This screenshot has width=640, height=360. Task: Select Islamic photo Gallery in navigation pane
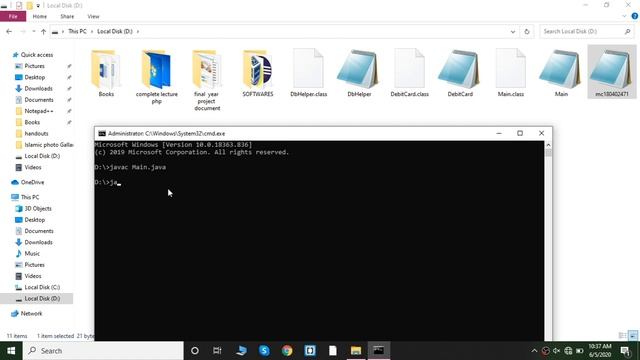[44, 145]
